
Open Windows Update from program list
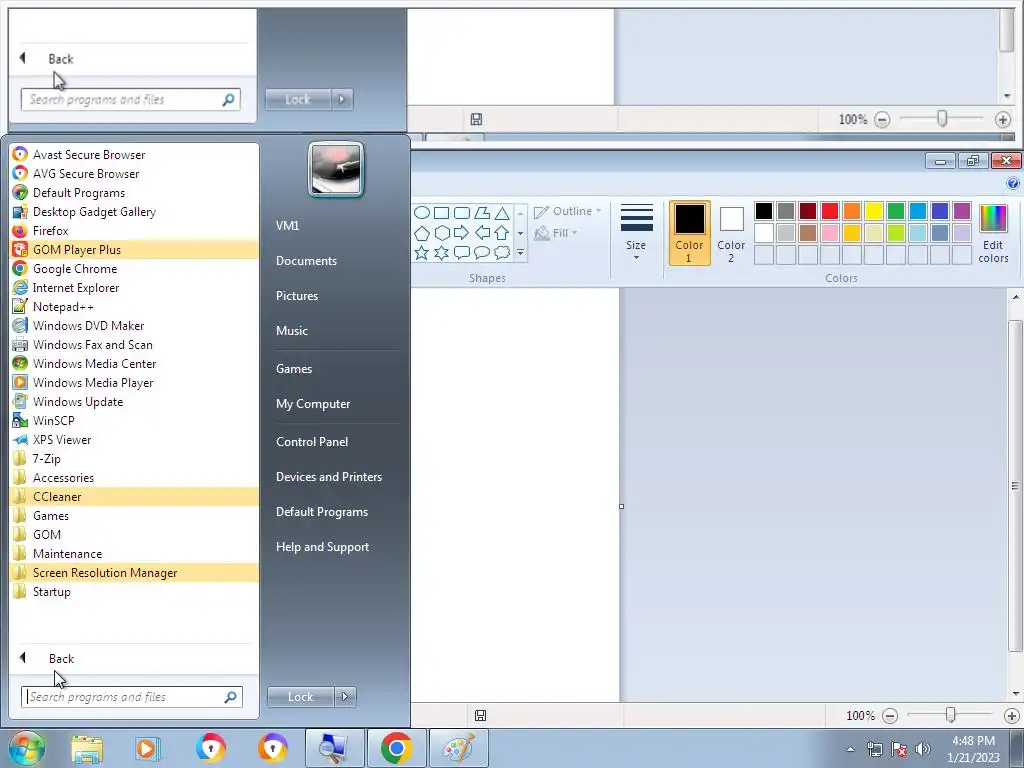tap(134, 402)
